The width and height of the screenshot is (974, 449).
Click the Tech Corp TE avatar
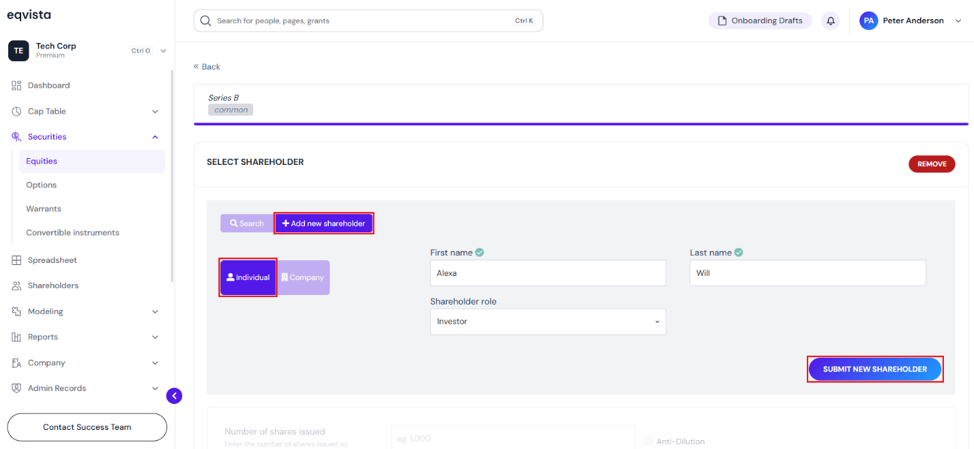pyautogui.click(x=18, y=50)
